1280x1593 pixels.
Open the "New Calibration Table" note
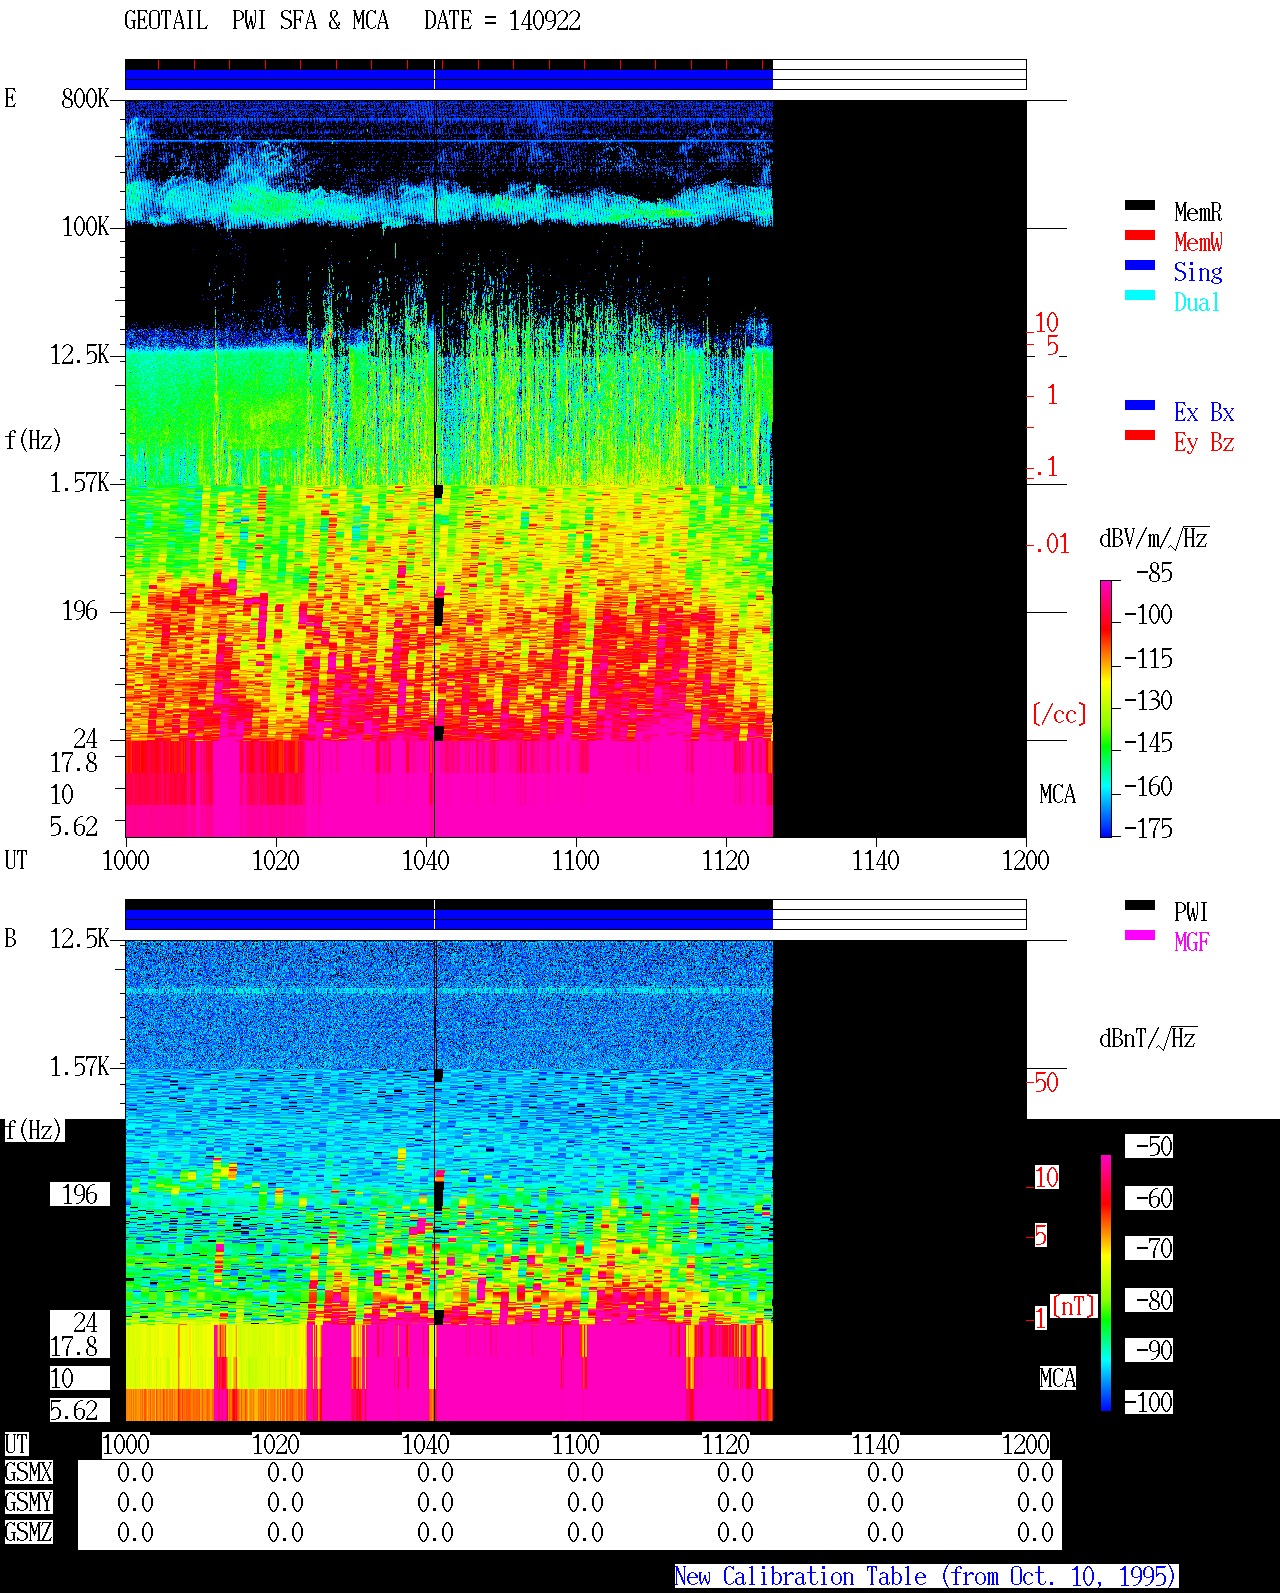(926, 1576)
